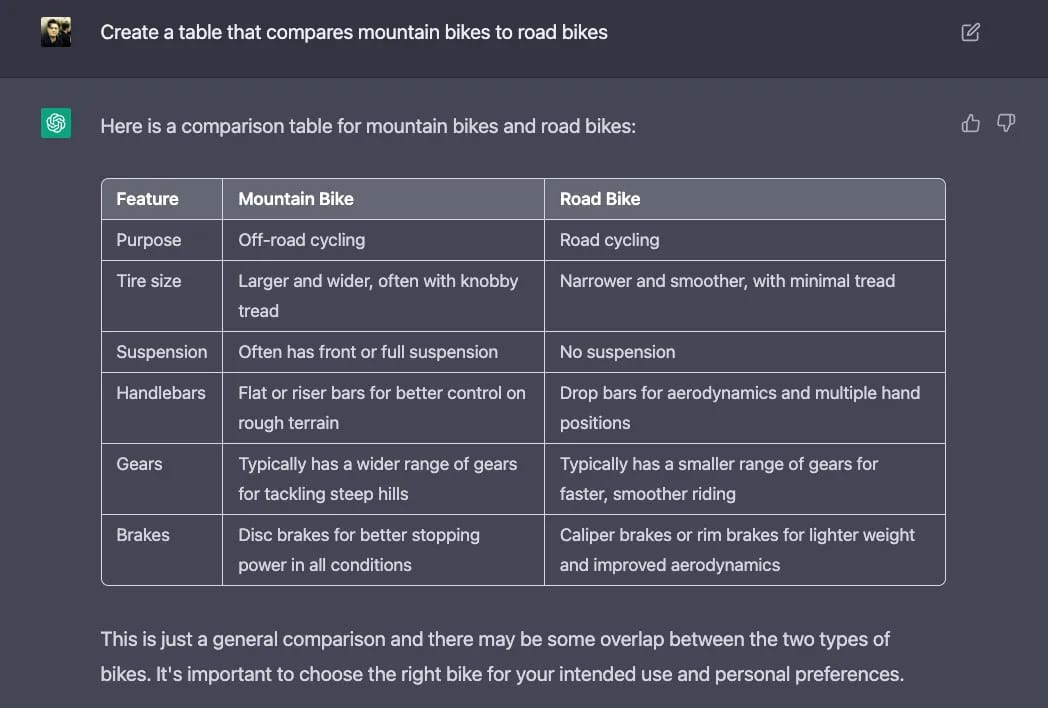Click the Gears row label
This screenshot has height=708, width=1048.
point(139,464)
